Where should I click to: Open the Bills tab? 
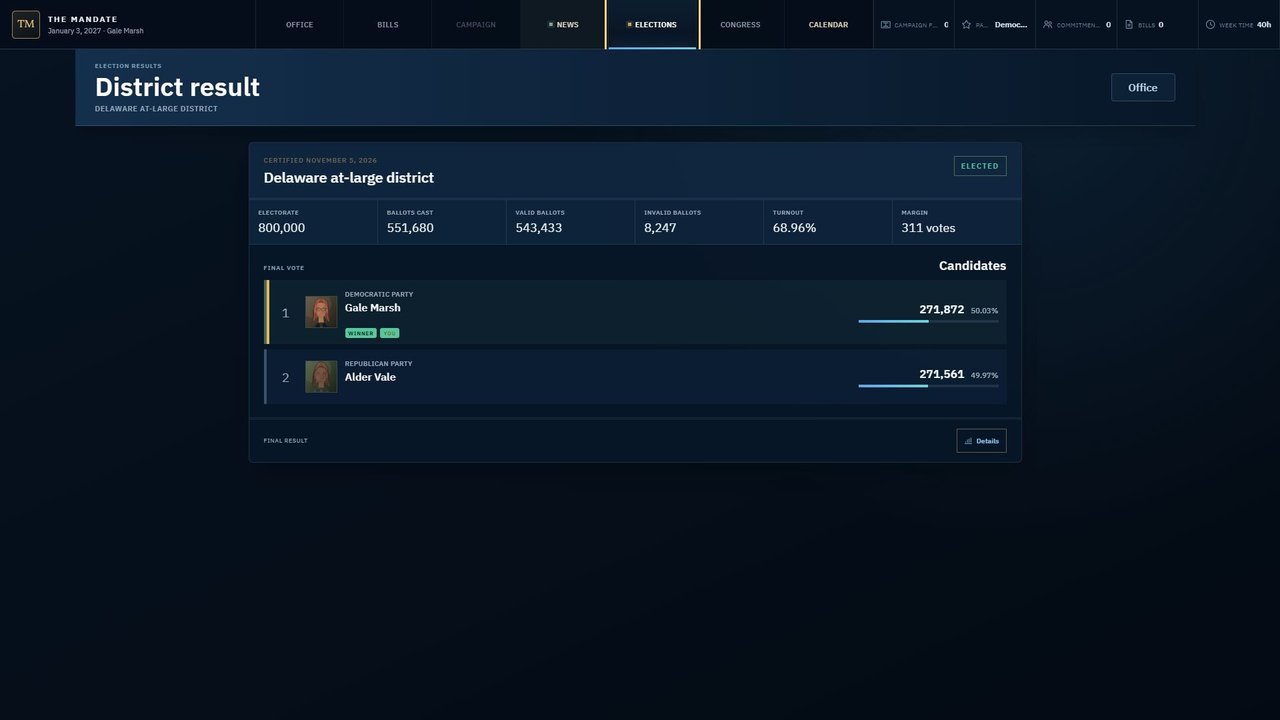(387, 24)
